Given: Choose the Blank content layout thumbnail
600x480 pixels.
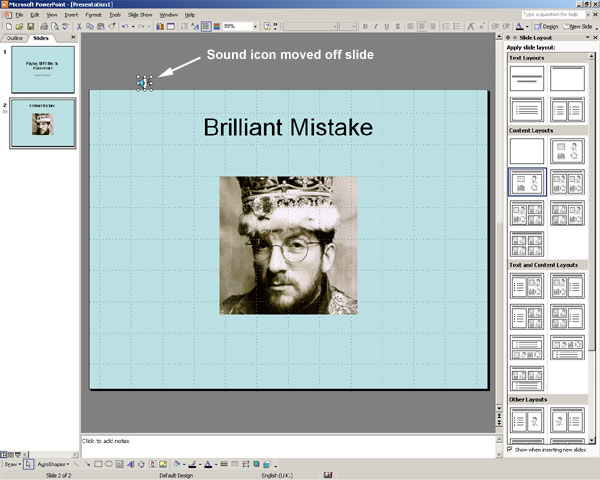Looking at the screenshot, I should coord(526,151).
